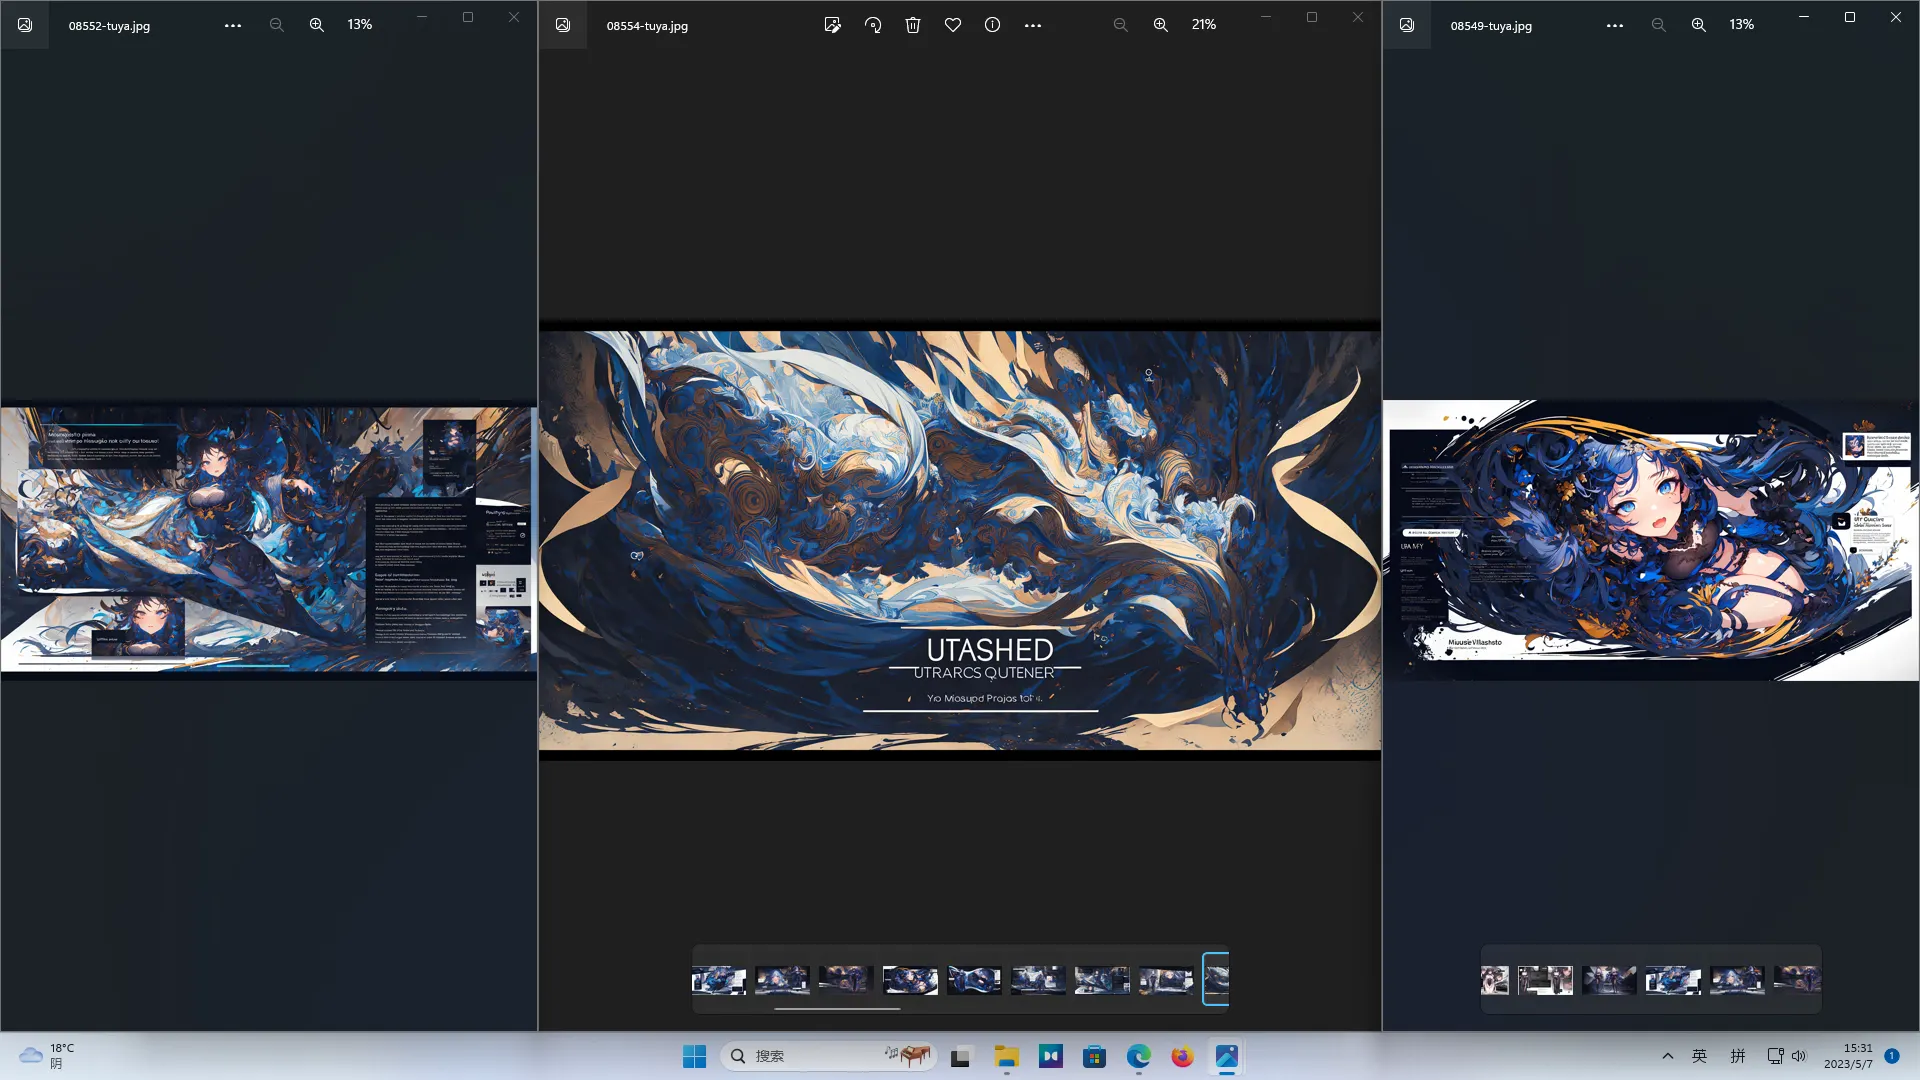Zoom out in the 08554-tuya.jpg window
This screenshot has height=1080, width=1920.
[1120, 25]
